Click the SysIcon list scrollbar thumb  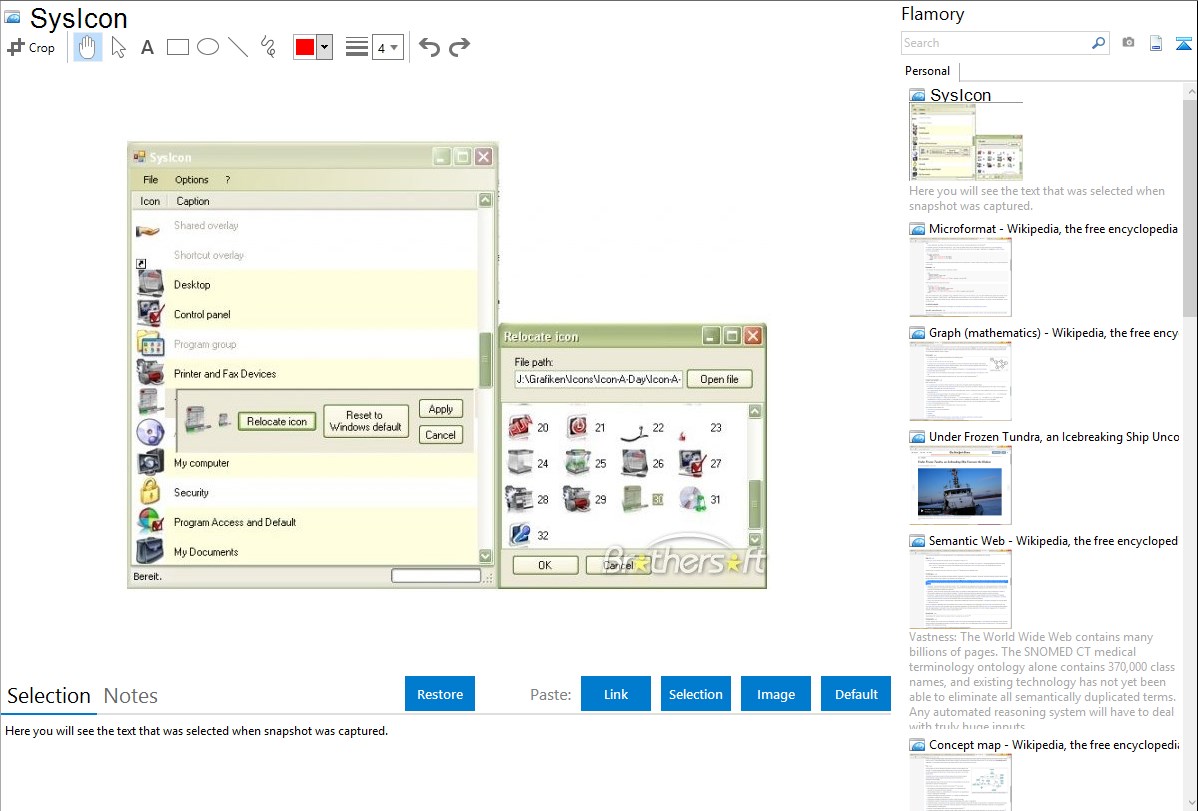(x=485, y=360)
